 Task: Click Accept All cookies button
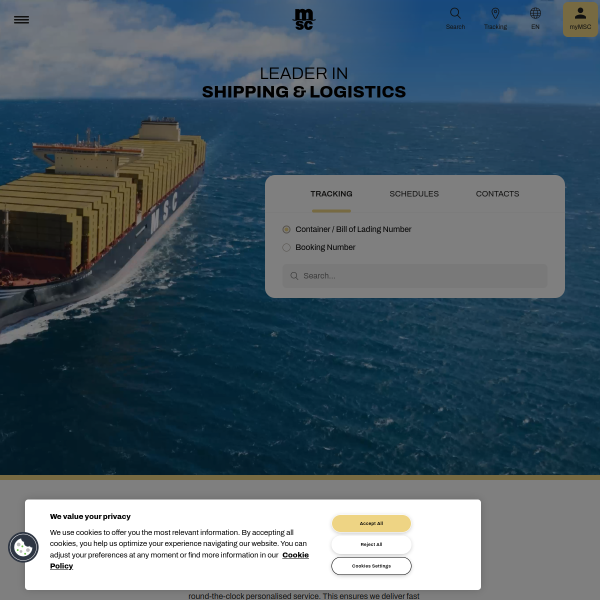(371, 523)
